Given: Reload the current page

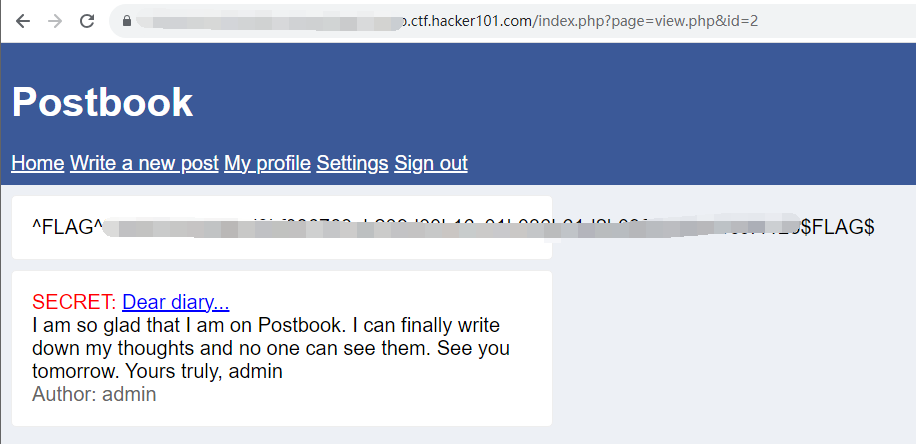Looking at the screenshot, I should [87, 21].
